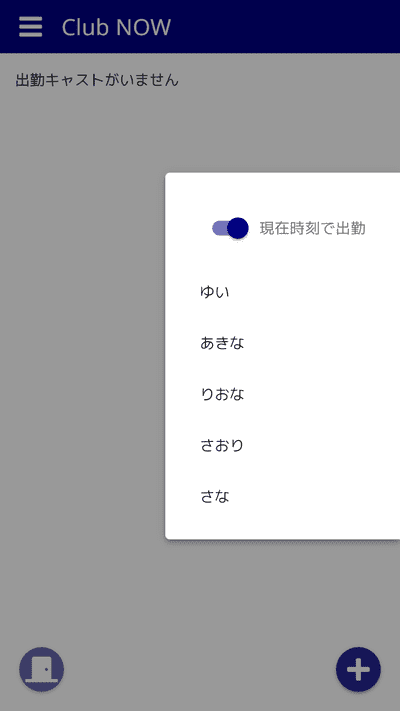
Task: Tap the door exit icon button
Action: click(41, 669)
